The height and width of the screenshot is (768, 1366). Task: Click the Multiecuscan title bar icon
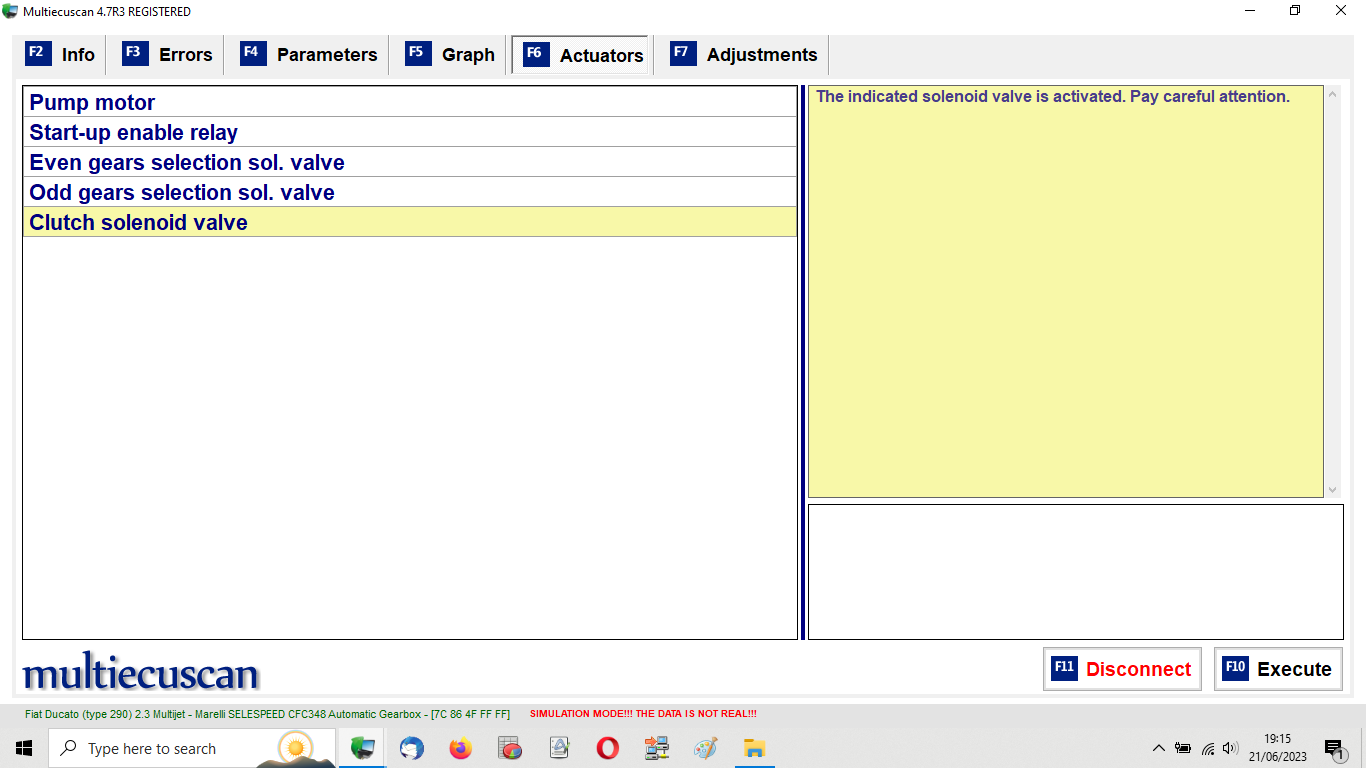(x=10, y=11)
